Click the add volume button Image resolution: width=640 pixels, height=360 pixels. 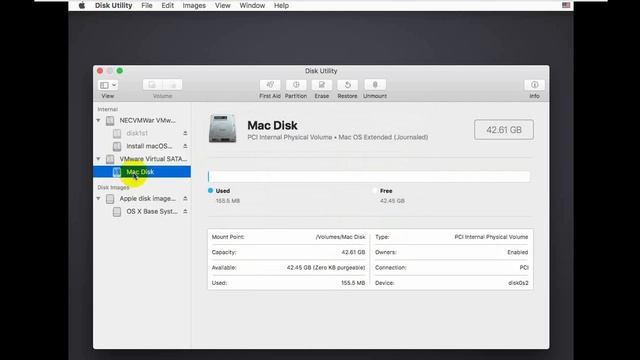[x=152, y=85]
